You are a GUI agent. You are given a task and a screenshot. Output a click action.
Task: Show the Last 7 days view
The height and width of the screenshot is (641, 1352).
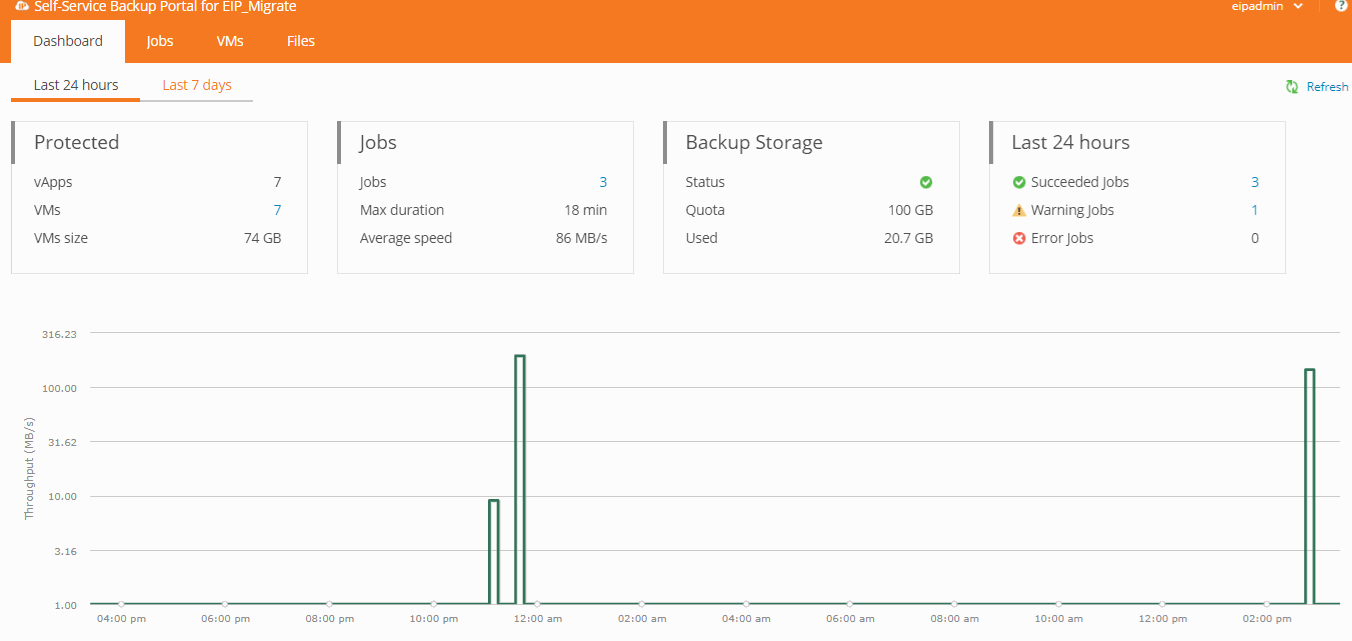pyautogui.click(x=197, y=85)
